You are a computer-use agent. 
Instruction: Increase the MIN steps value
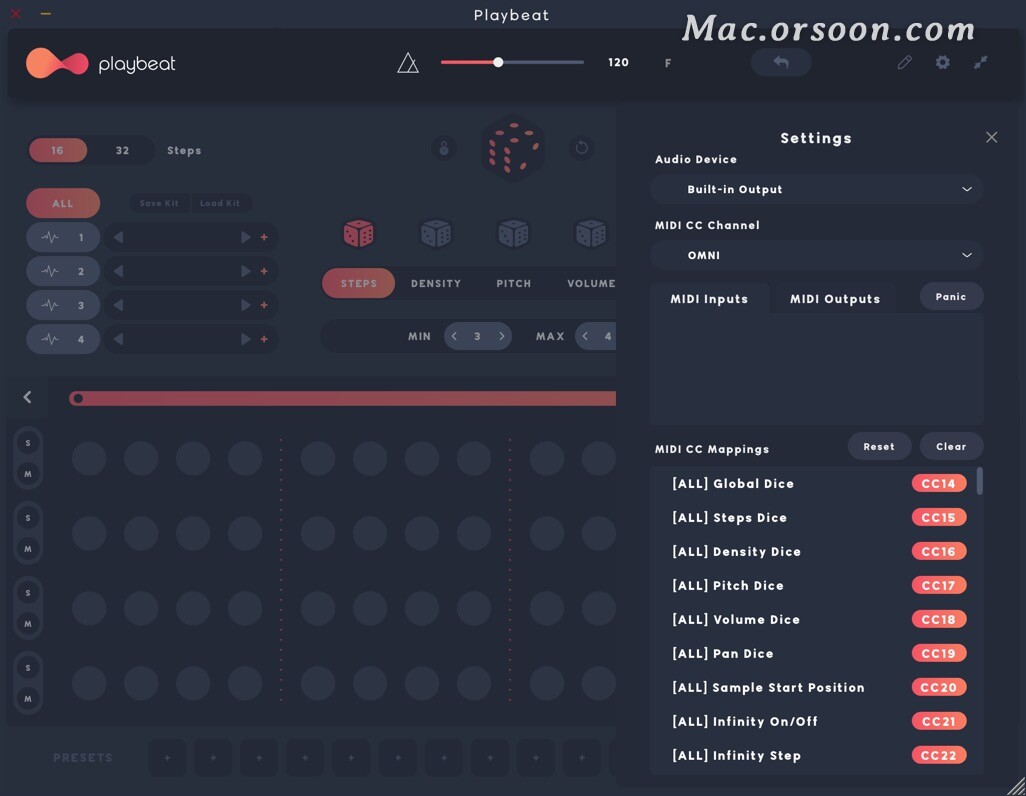pos(502,336)
